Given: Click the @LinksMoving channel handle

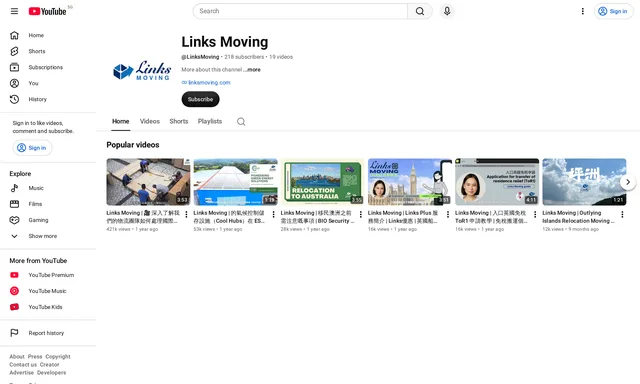Looking at the screenshot, I should coord(200,57).
